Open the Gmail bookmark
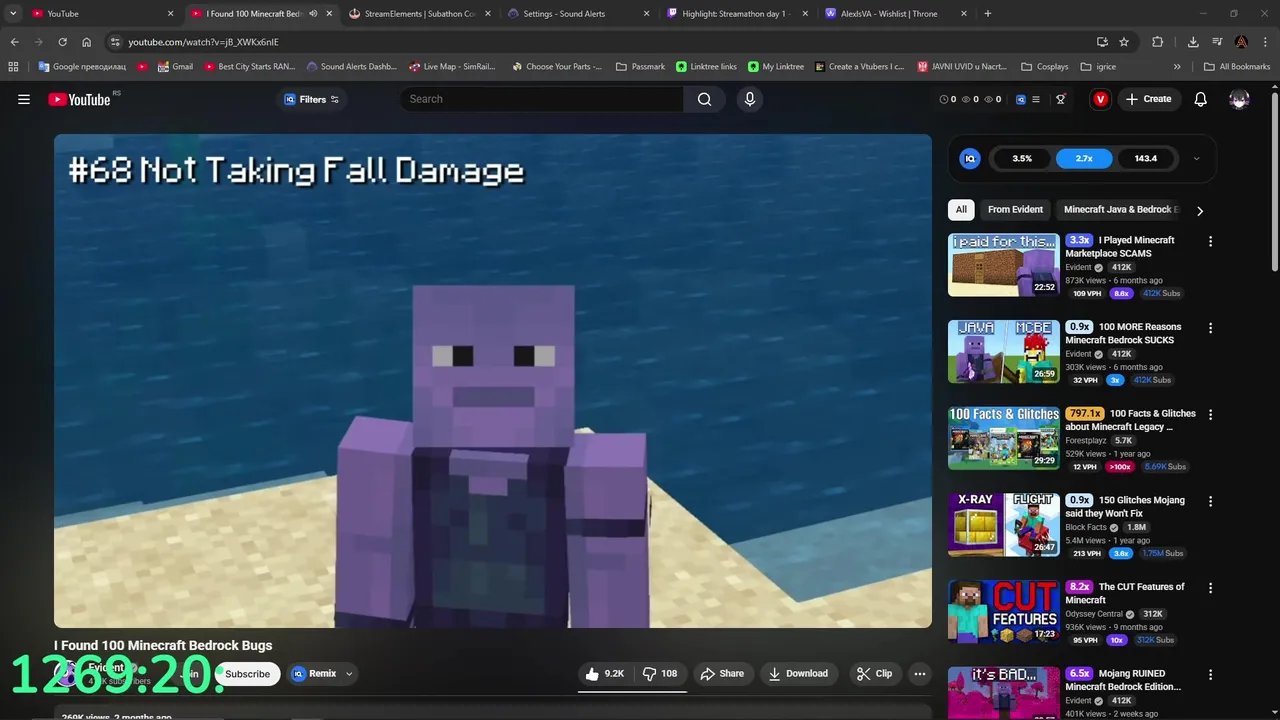This screenshot has width=1280, height=720. [175, 67]
